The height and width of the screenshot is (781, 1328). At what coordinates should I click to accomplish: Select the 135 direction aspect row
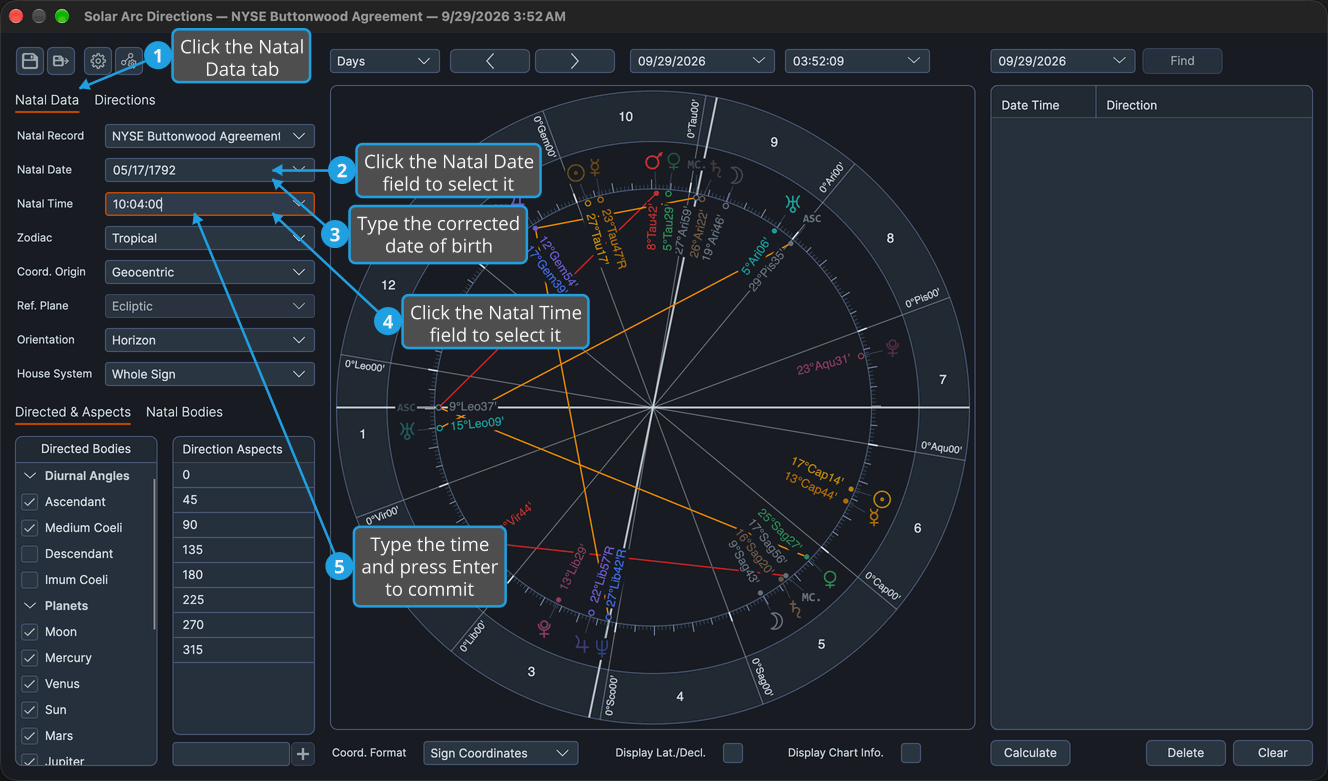click(x=244, y=550)
